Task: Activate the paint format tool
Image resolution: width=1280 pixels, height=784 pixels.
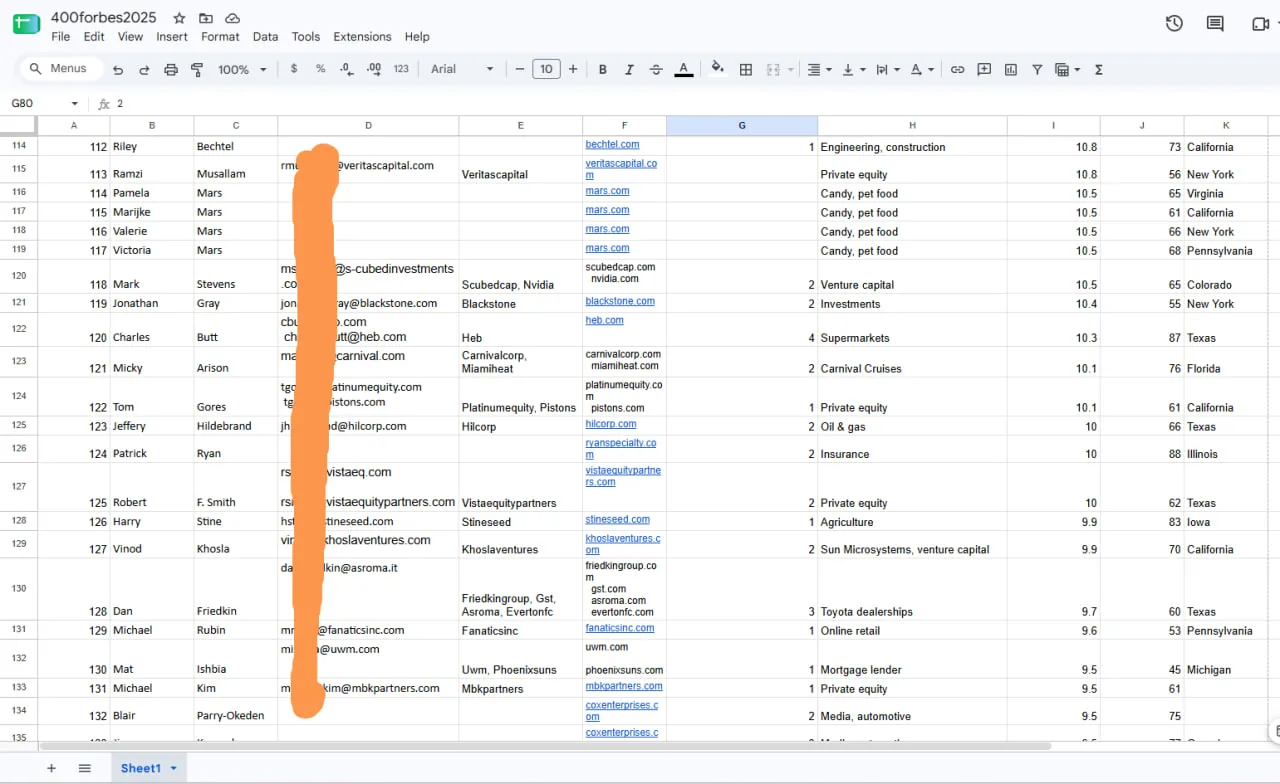Action: click(197, 69)
